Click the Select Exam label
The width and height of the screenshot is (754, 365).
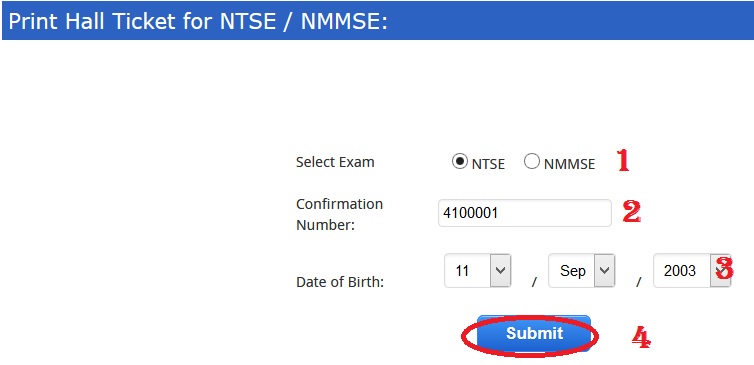coord(335,162)
